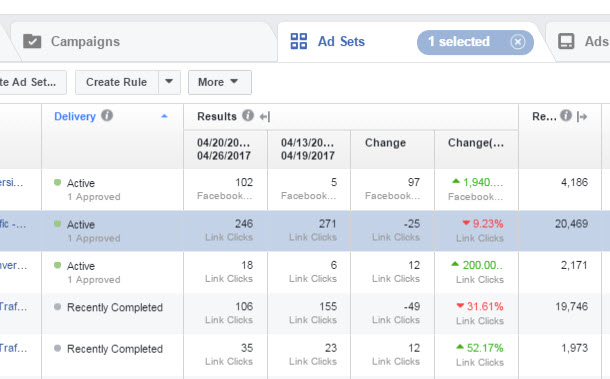Select the Recently Completed row with 106 link clicks
610x379 pixels.
coord(305,314)
